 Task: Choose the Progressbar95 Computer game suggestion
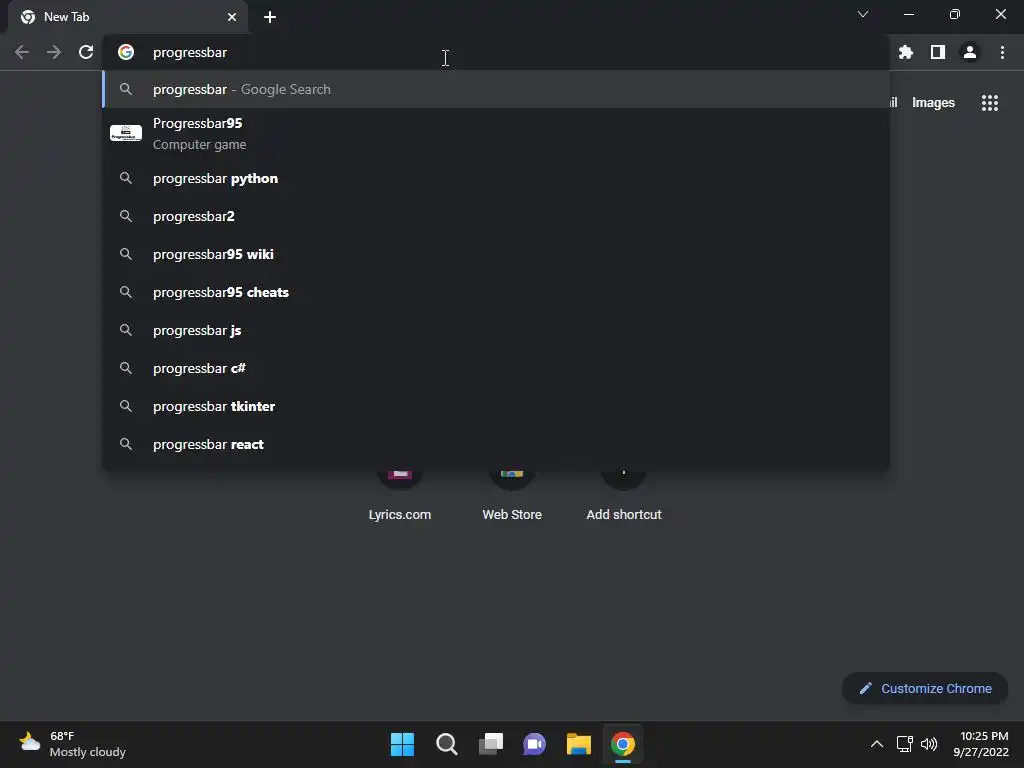(496, 133)
